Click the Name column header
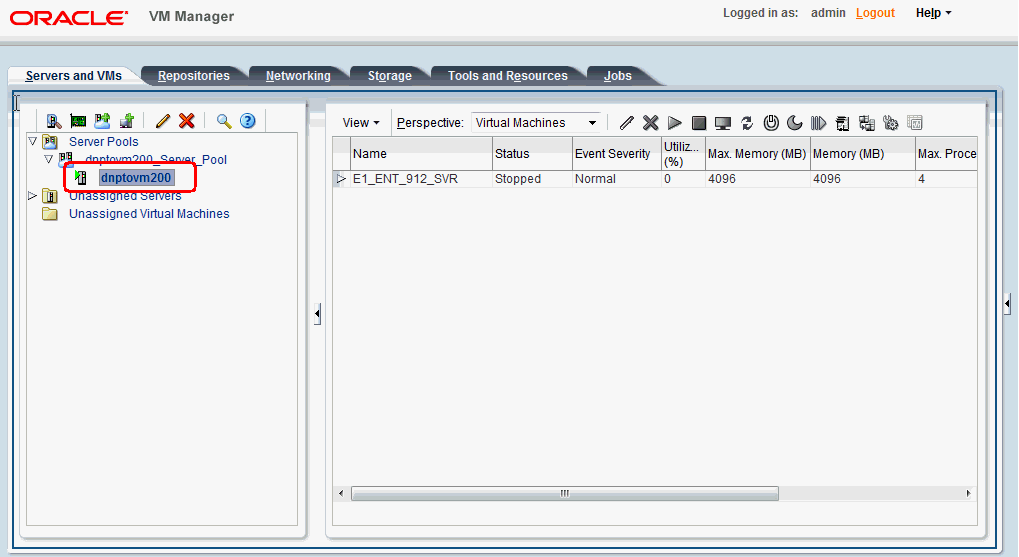This screenshot has width=1019, height=557. [x=421, y=154]
